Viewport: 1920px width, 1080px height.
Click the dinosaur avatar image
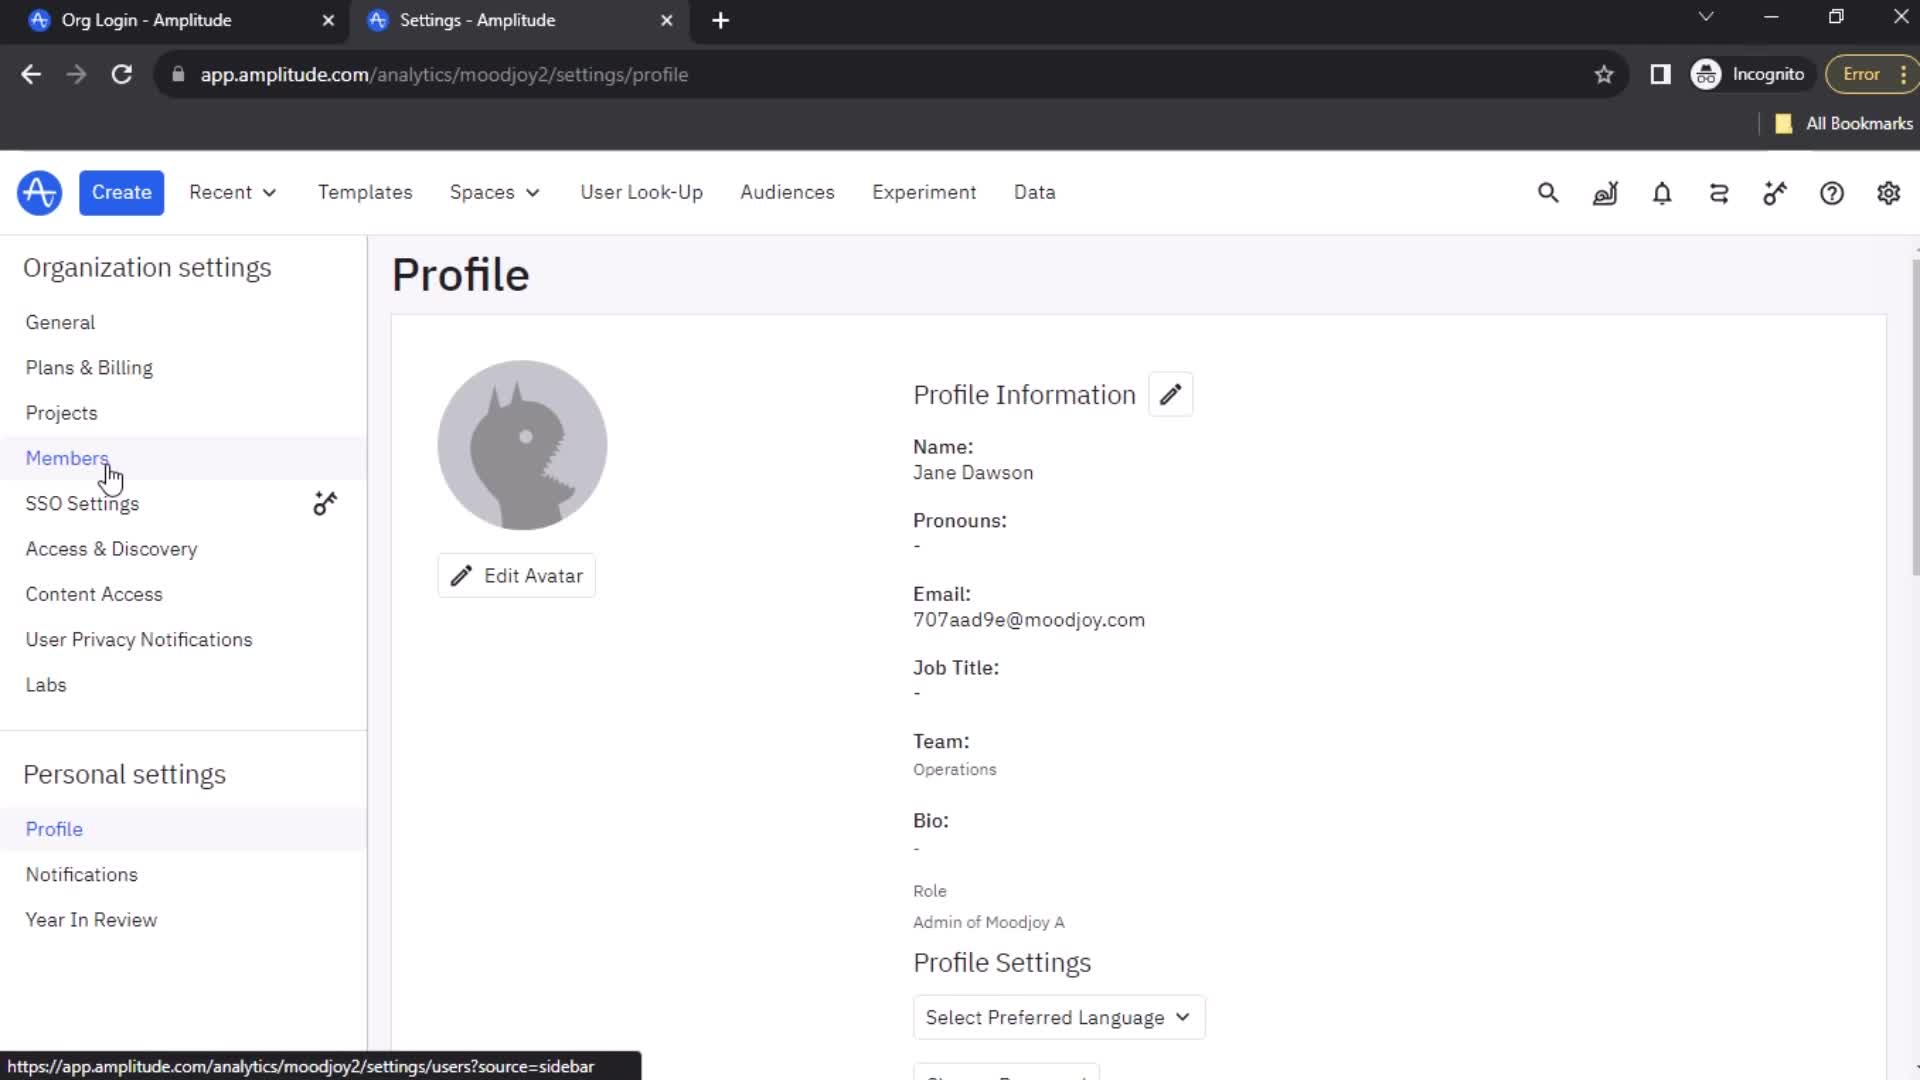[x=522, y=445]
